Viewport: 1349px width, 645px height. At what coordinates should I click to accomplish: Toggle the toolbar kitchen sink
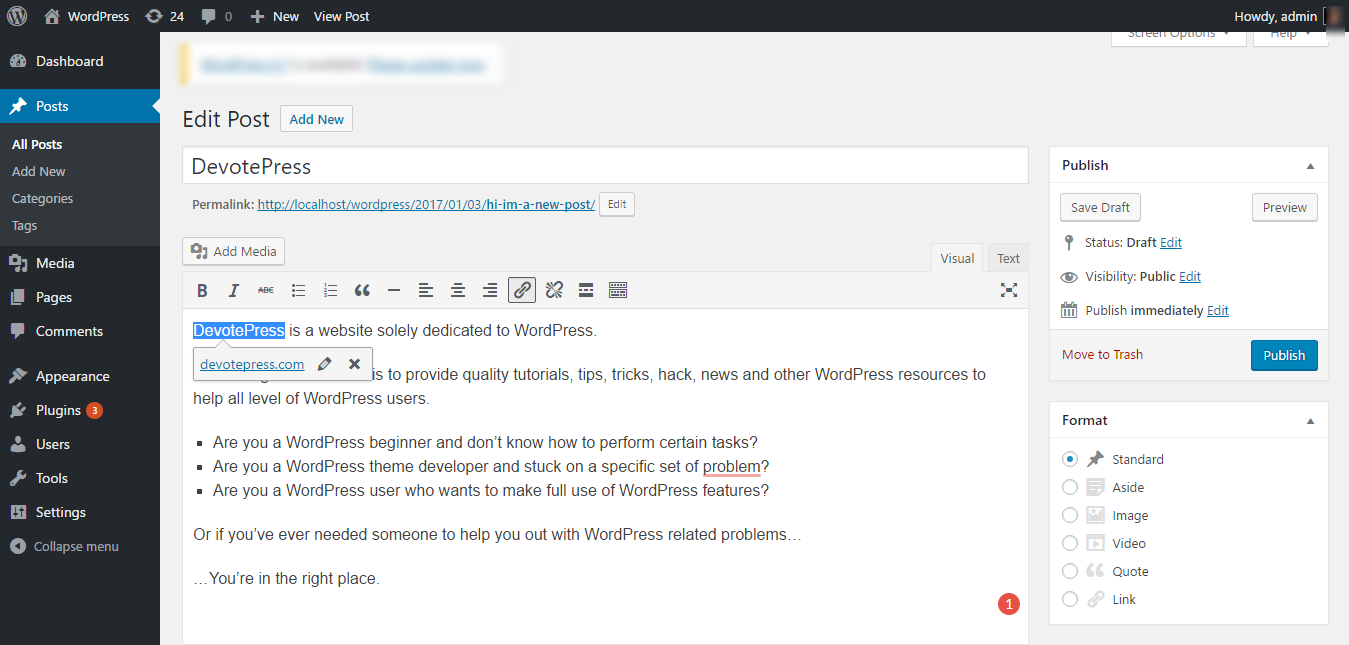tap(618, 290)
